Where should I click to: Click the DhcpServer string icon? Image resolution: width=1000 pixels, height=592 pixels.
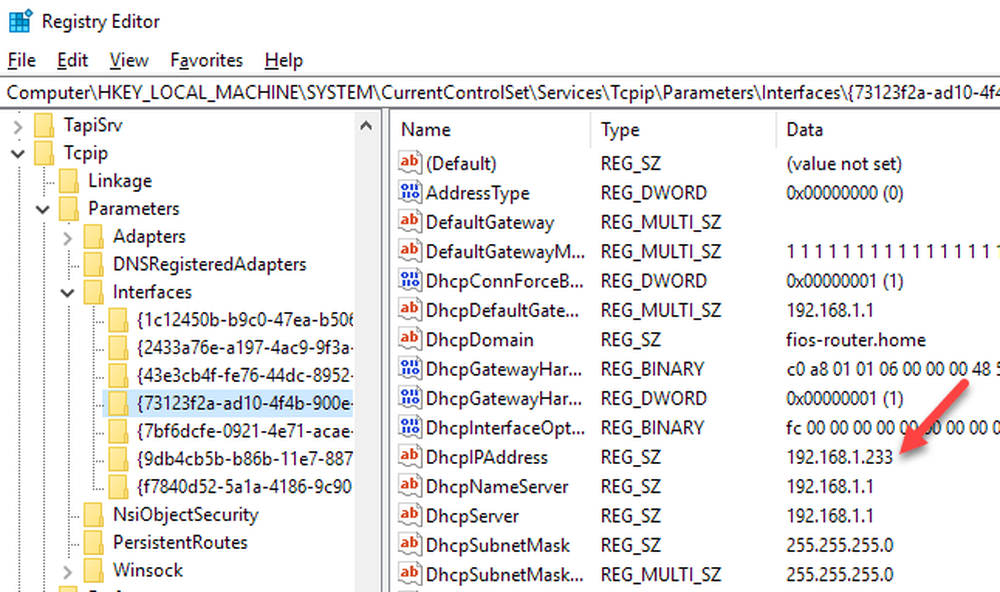click(x=409, y=515)
